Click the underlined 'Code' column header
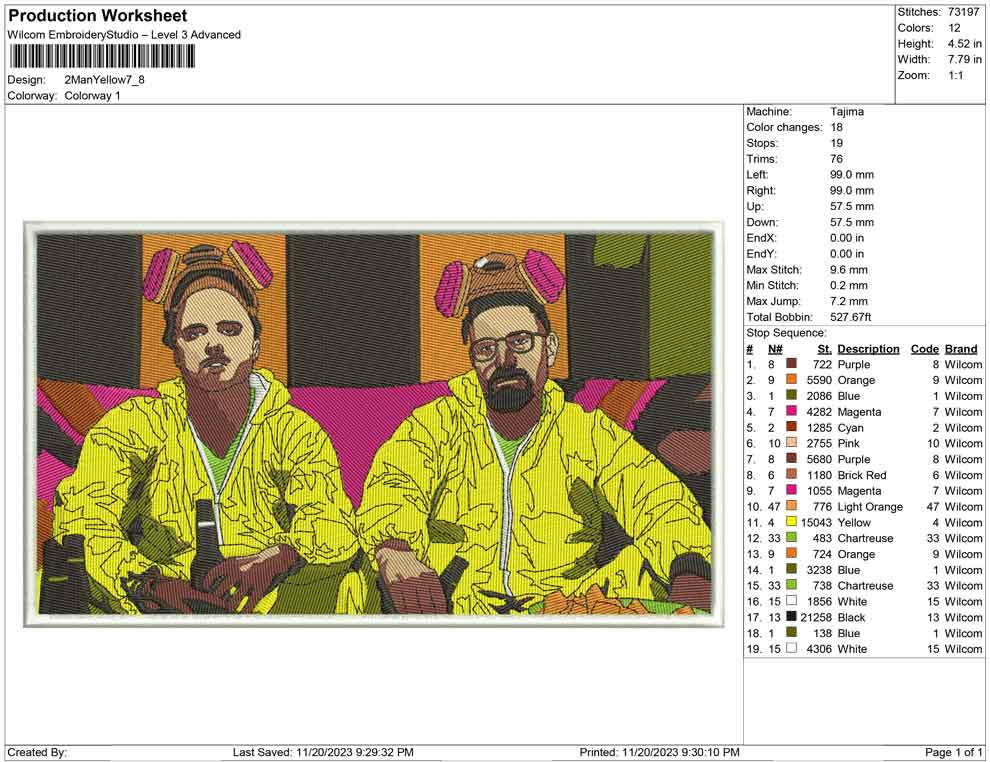The image size is (990, 762). point(924,349)
